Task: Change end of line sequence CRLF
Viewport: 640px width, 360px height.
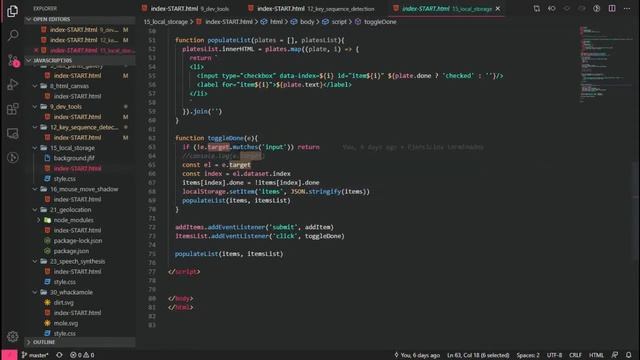Action: pyautogui.click(x=575, y=355)
